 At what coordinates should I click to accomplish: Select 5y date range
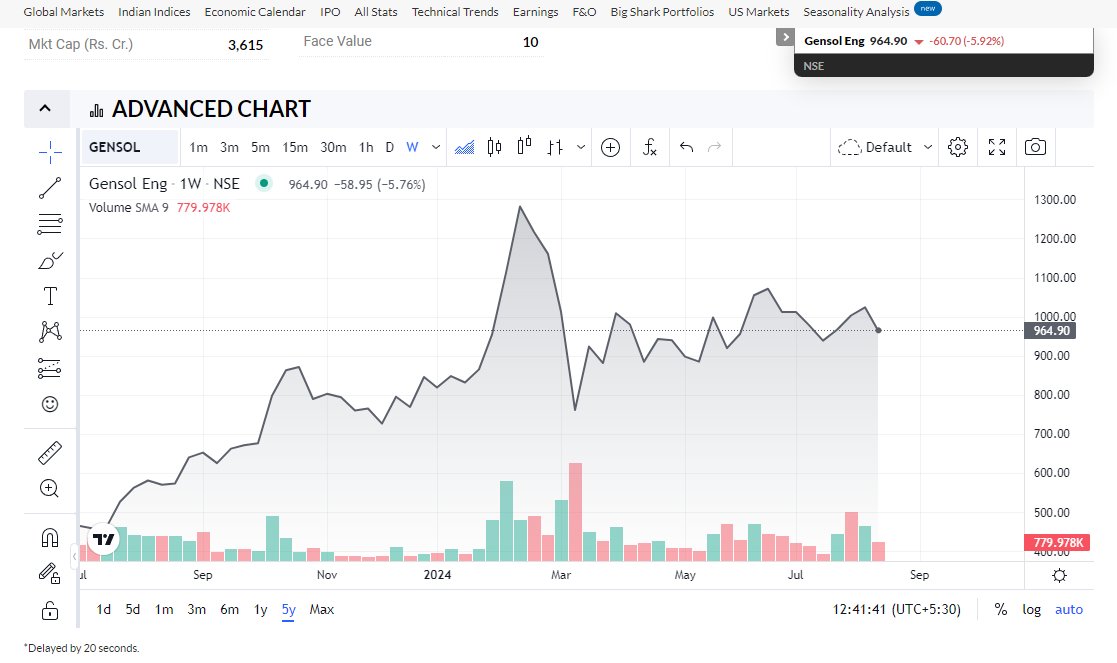[x=289, y=610]
